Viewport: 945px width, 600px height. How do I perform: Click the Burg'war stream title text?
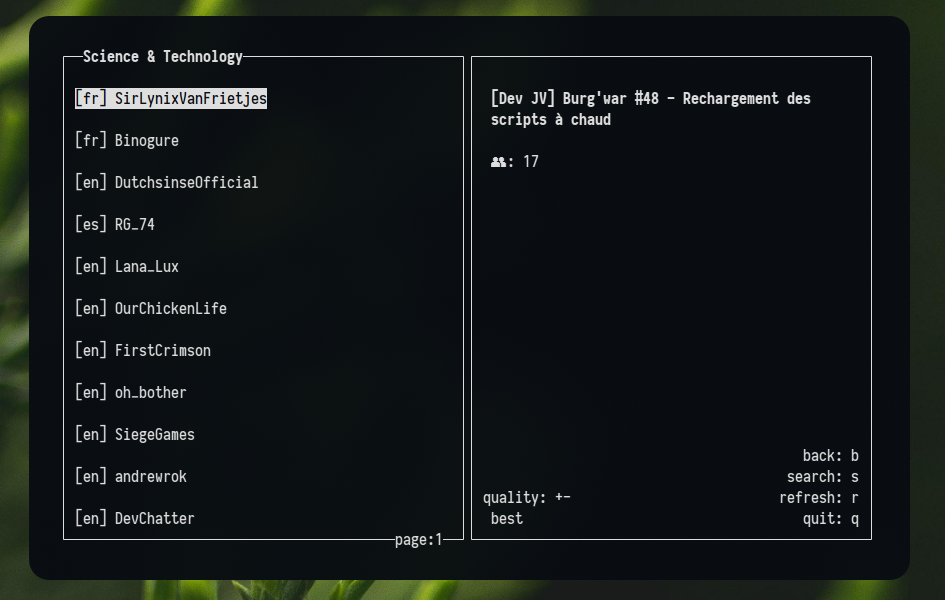point(650,108)
